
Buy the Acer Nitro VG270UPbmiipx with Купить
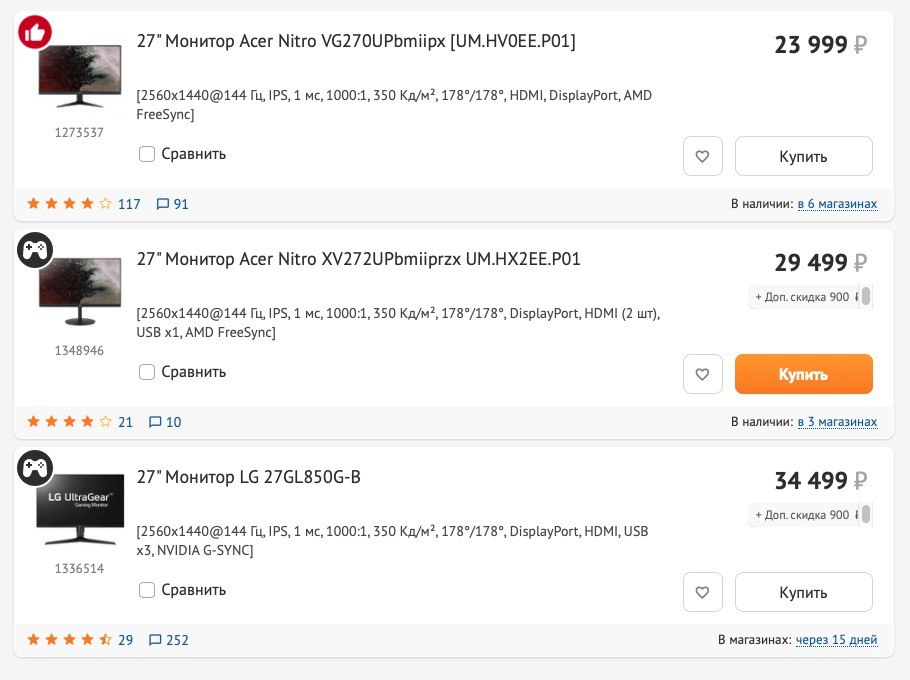tap(804, 156)
